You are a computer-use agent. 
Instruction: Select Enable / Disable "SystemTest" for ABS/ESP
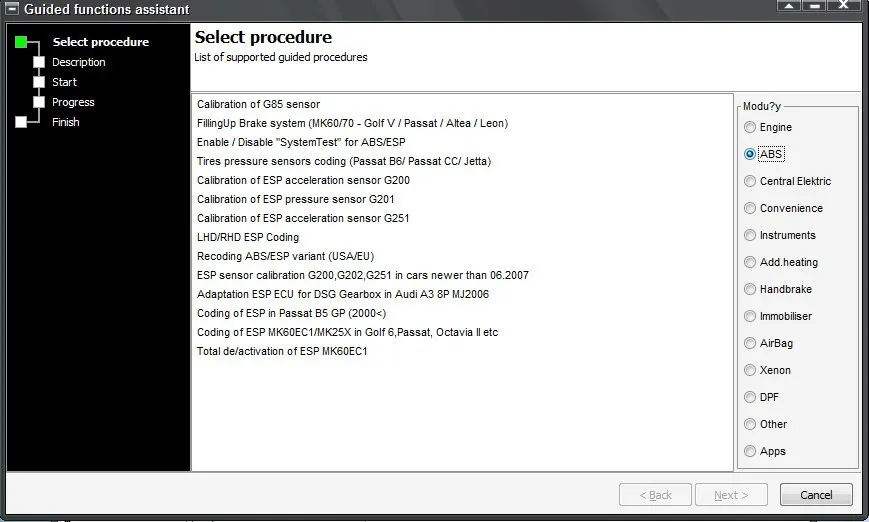click(301, 142)
